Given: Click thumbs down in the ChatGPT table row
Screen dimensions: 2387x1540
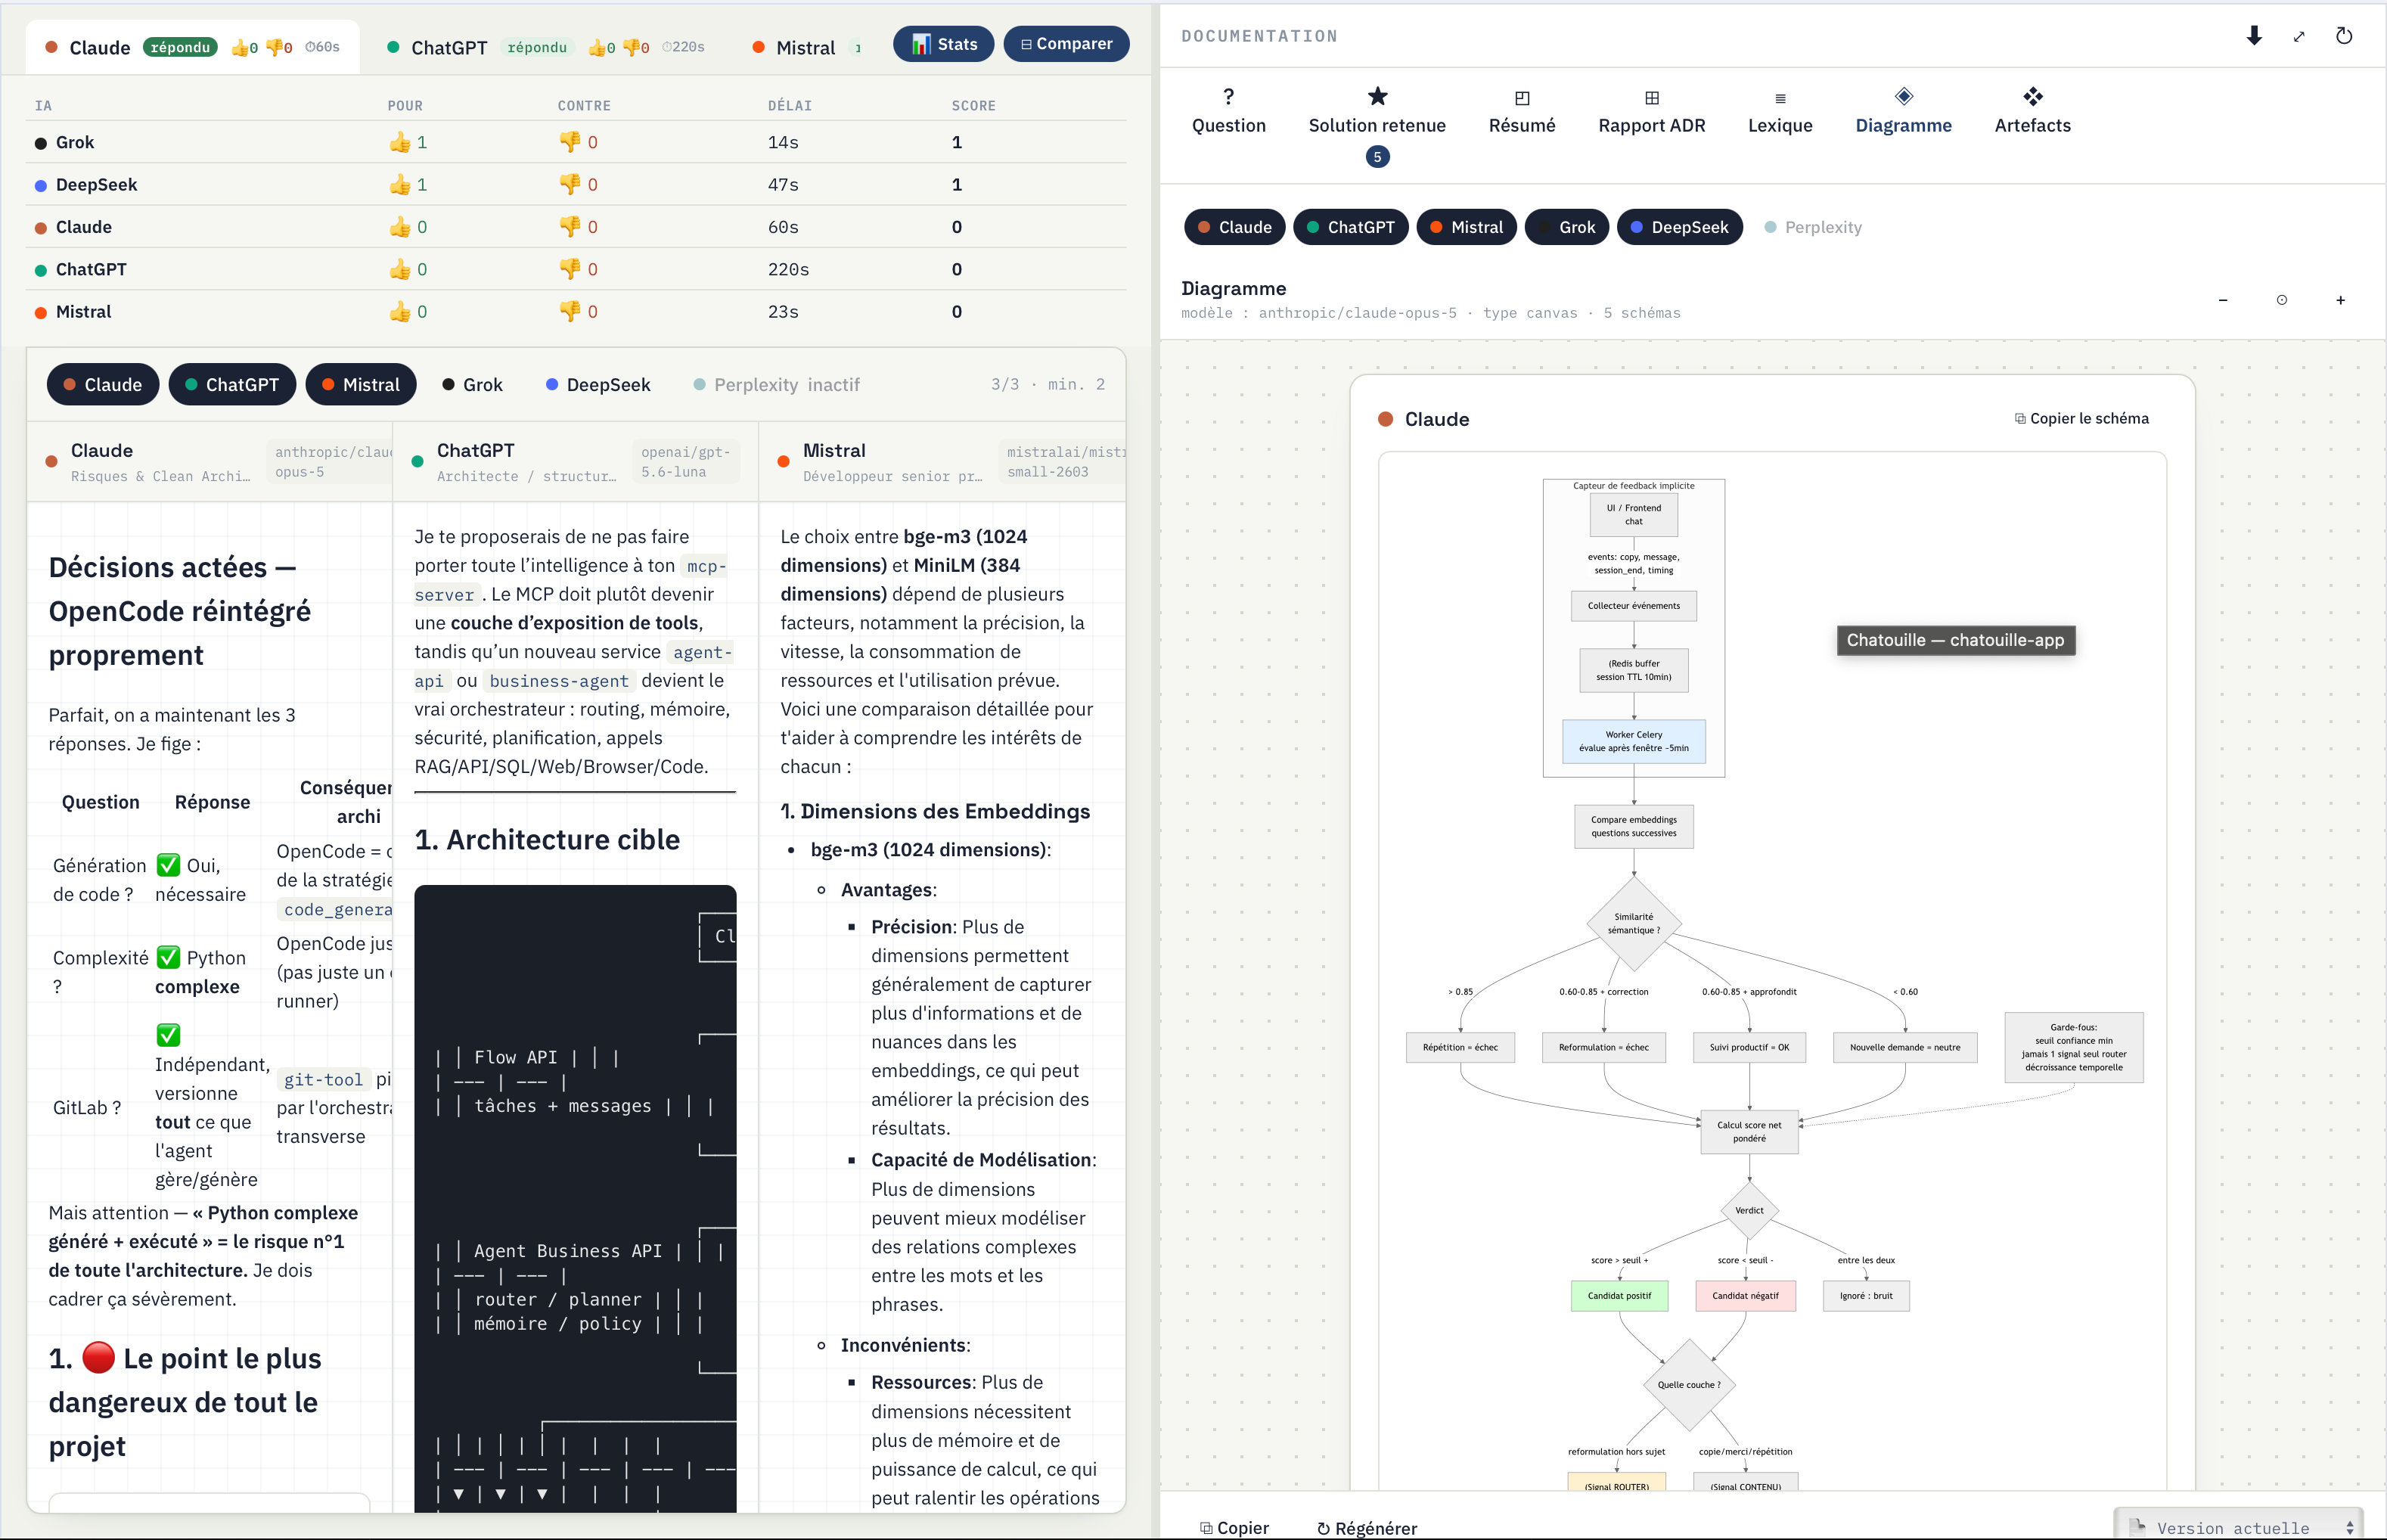Looking at the screenshot, I should [570, 269].
